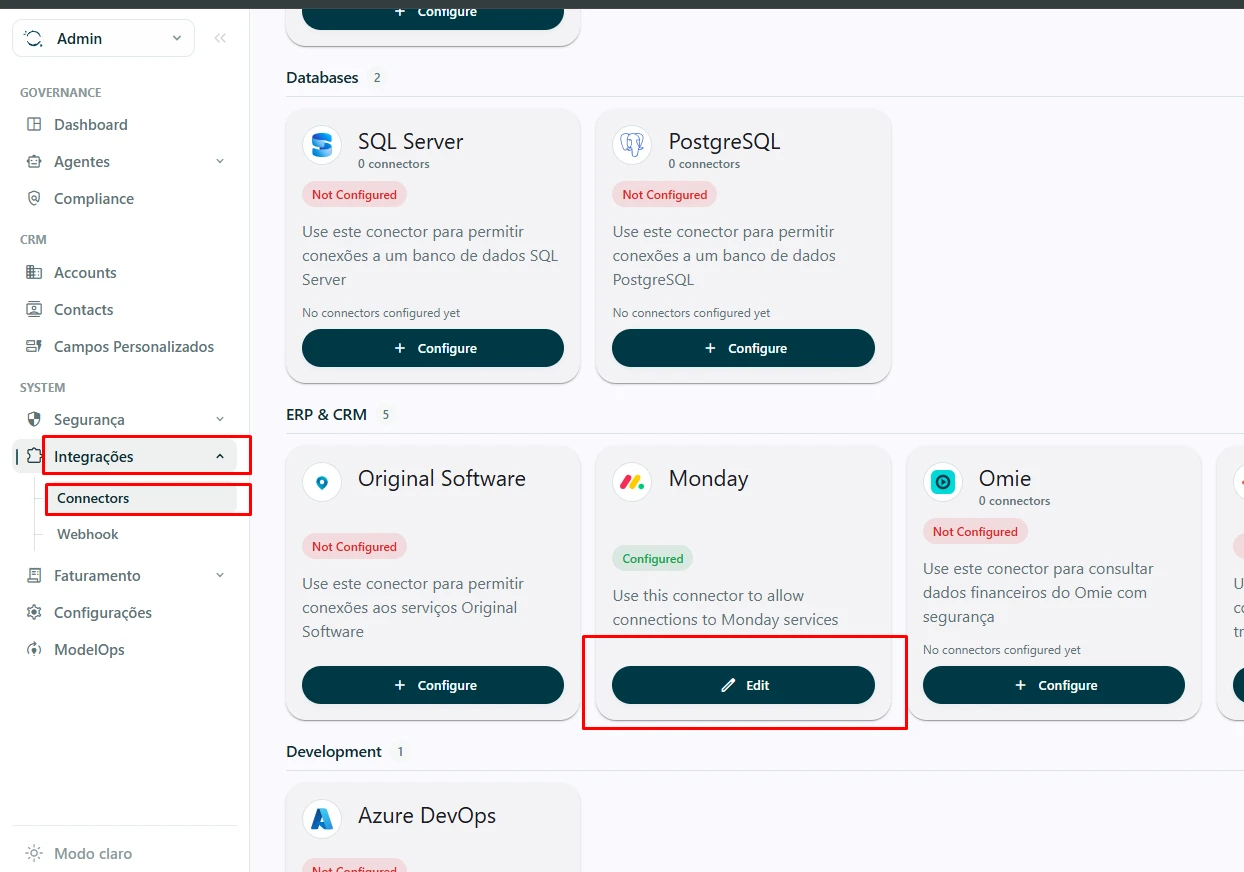Screen dimensions: 1244x872
Task: Expand the Segurança submenu chevron
Action: (x=220, y=419)
